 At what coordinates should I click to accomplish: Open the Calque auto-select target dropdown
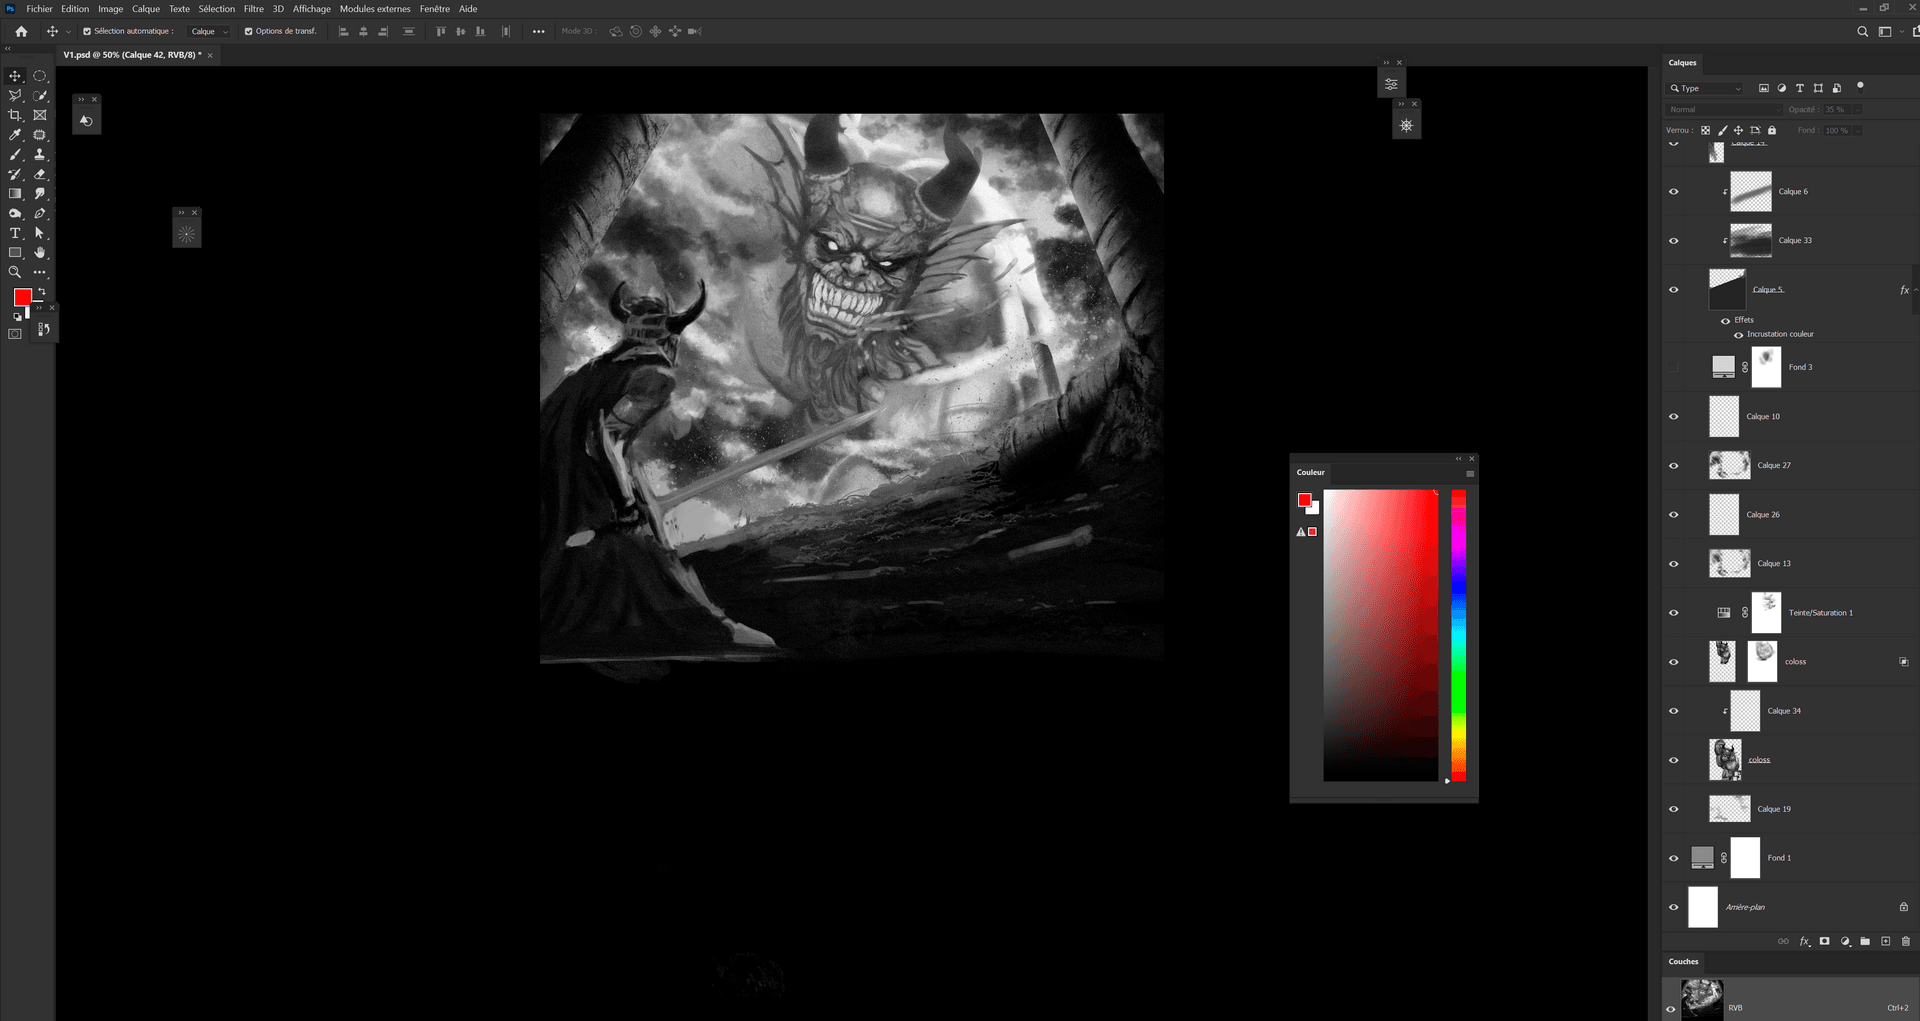[210, 31]
